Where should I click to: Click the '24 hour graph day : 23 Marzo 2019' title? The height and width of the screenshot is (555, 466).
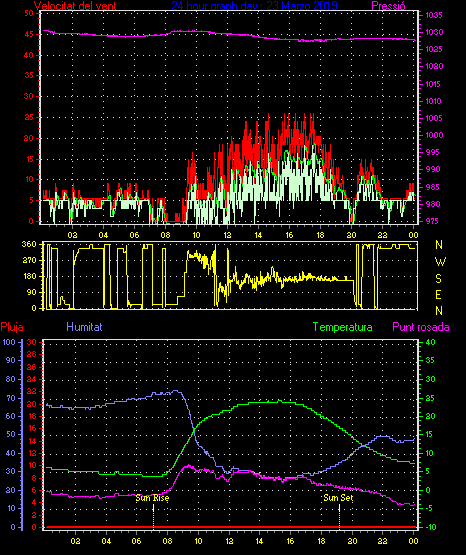[x=254, y=5]
